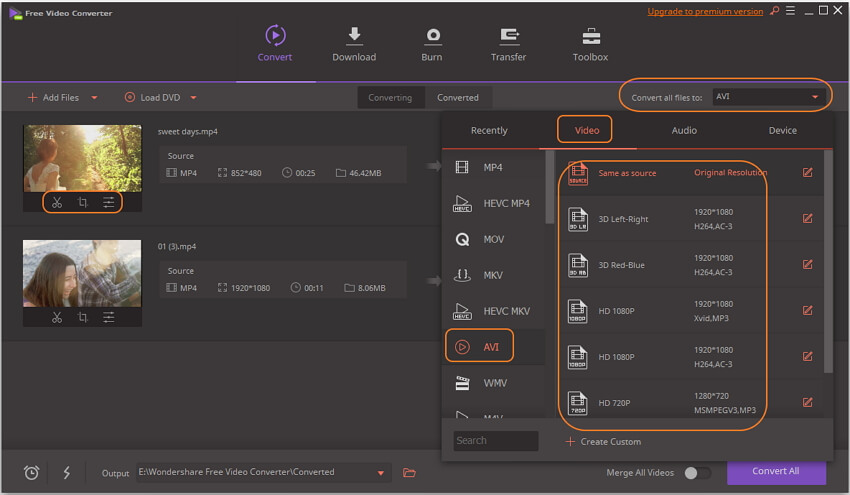The image size is (850, 495).
Task: Click the 01 (3).mp4 file name
Action: click(x=177, y=247)
